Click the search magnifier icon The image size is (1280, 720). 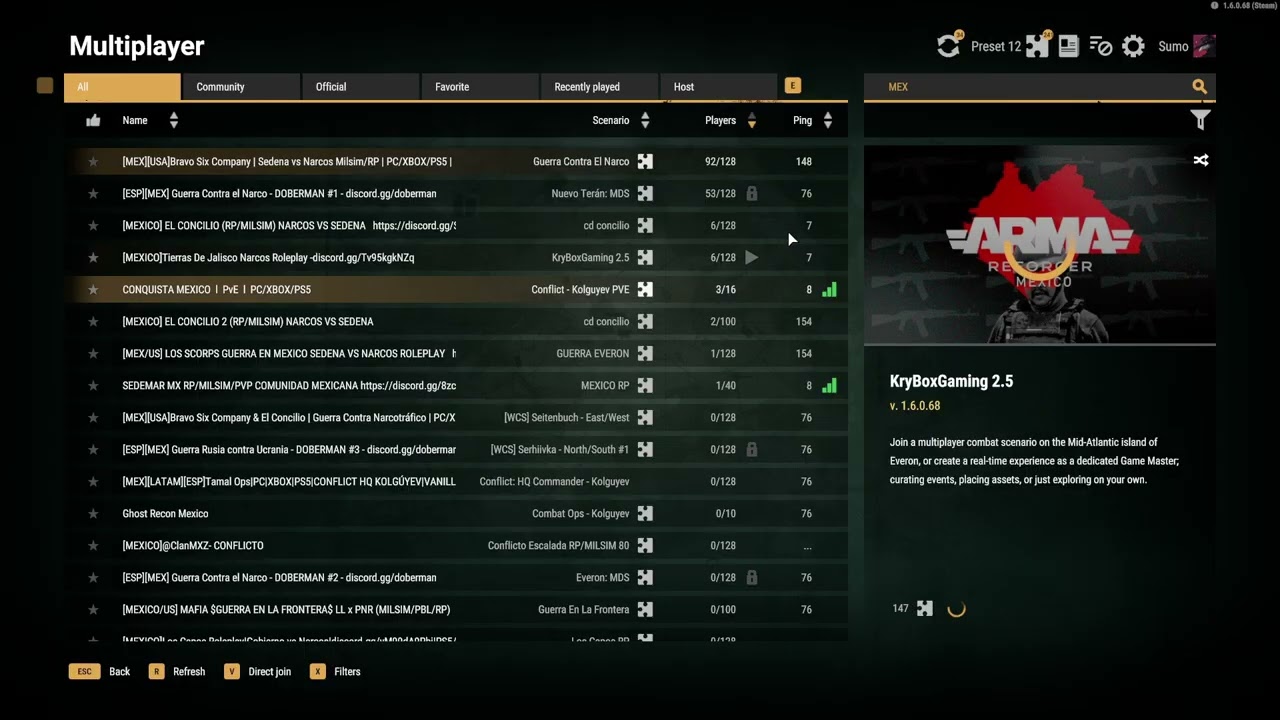click(1200, 87)
